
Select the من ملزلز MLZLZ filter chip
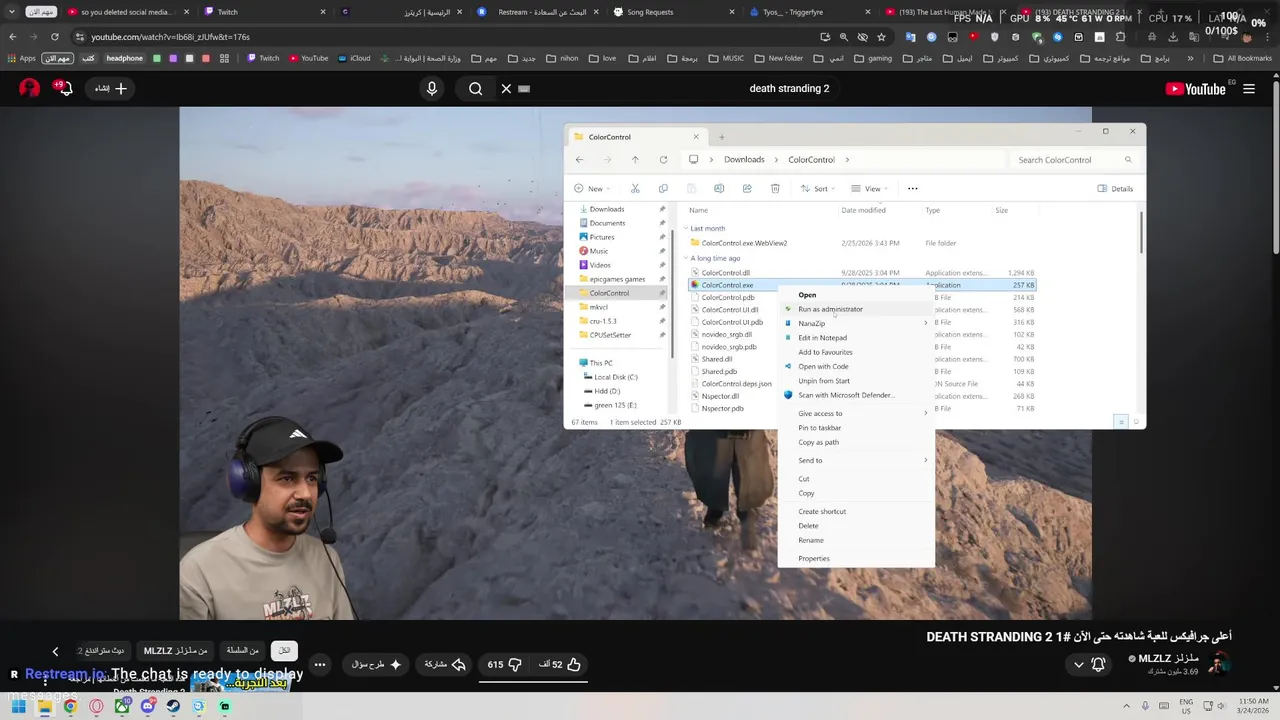point(175,651)
